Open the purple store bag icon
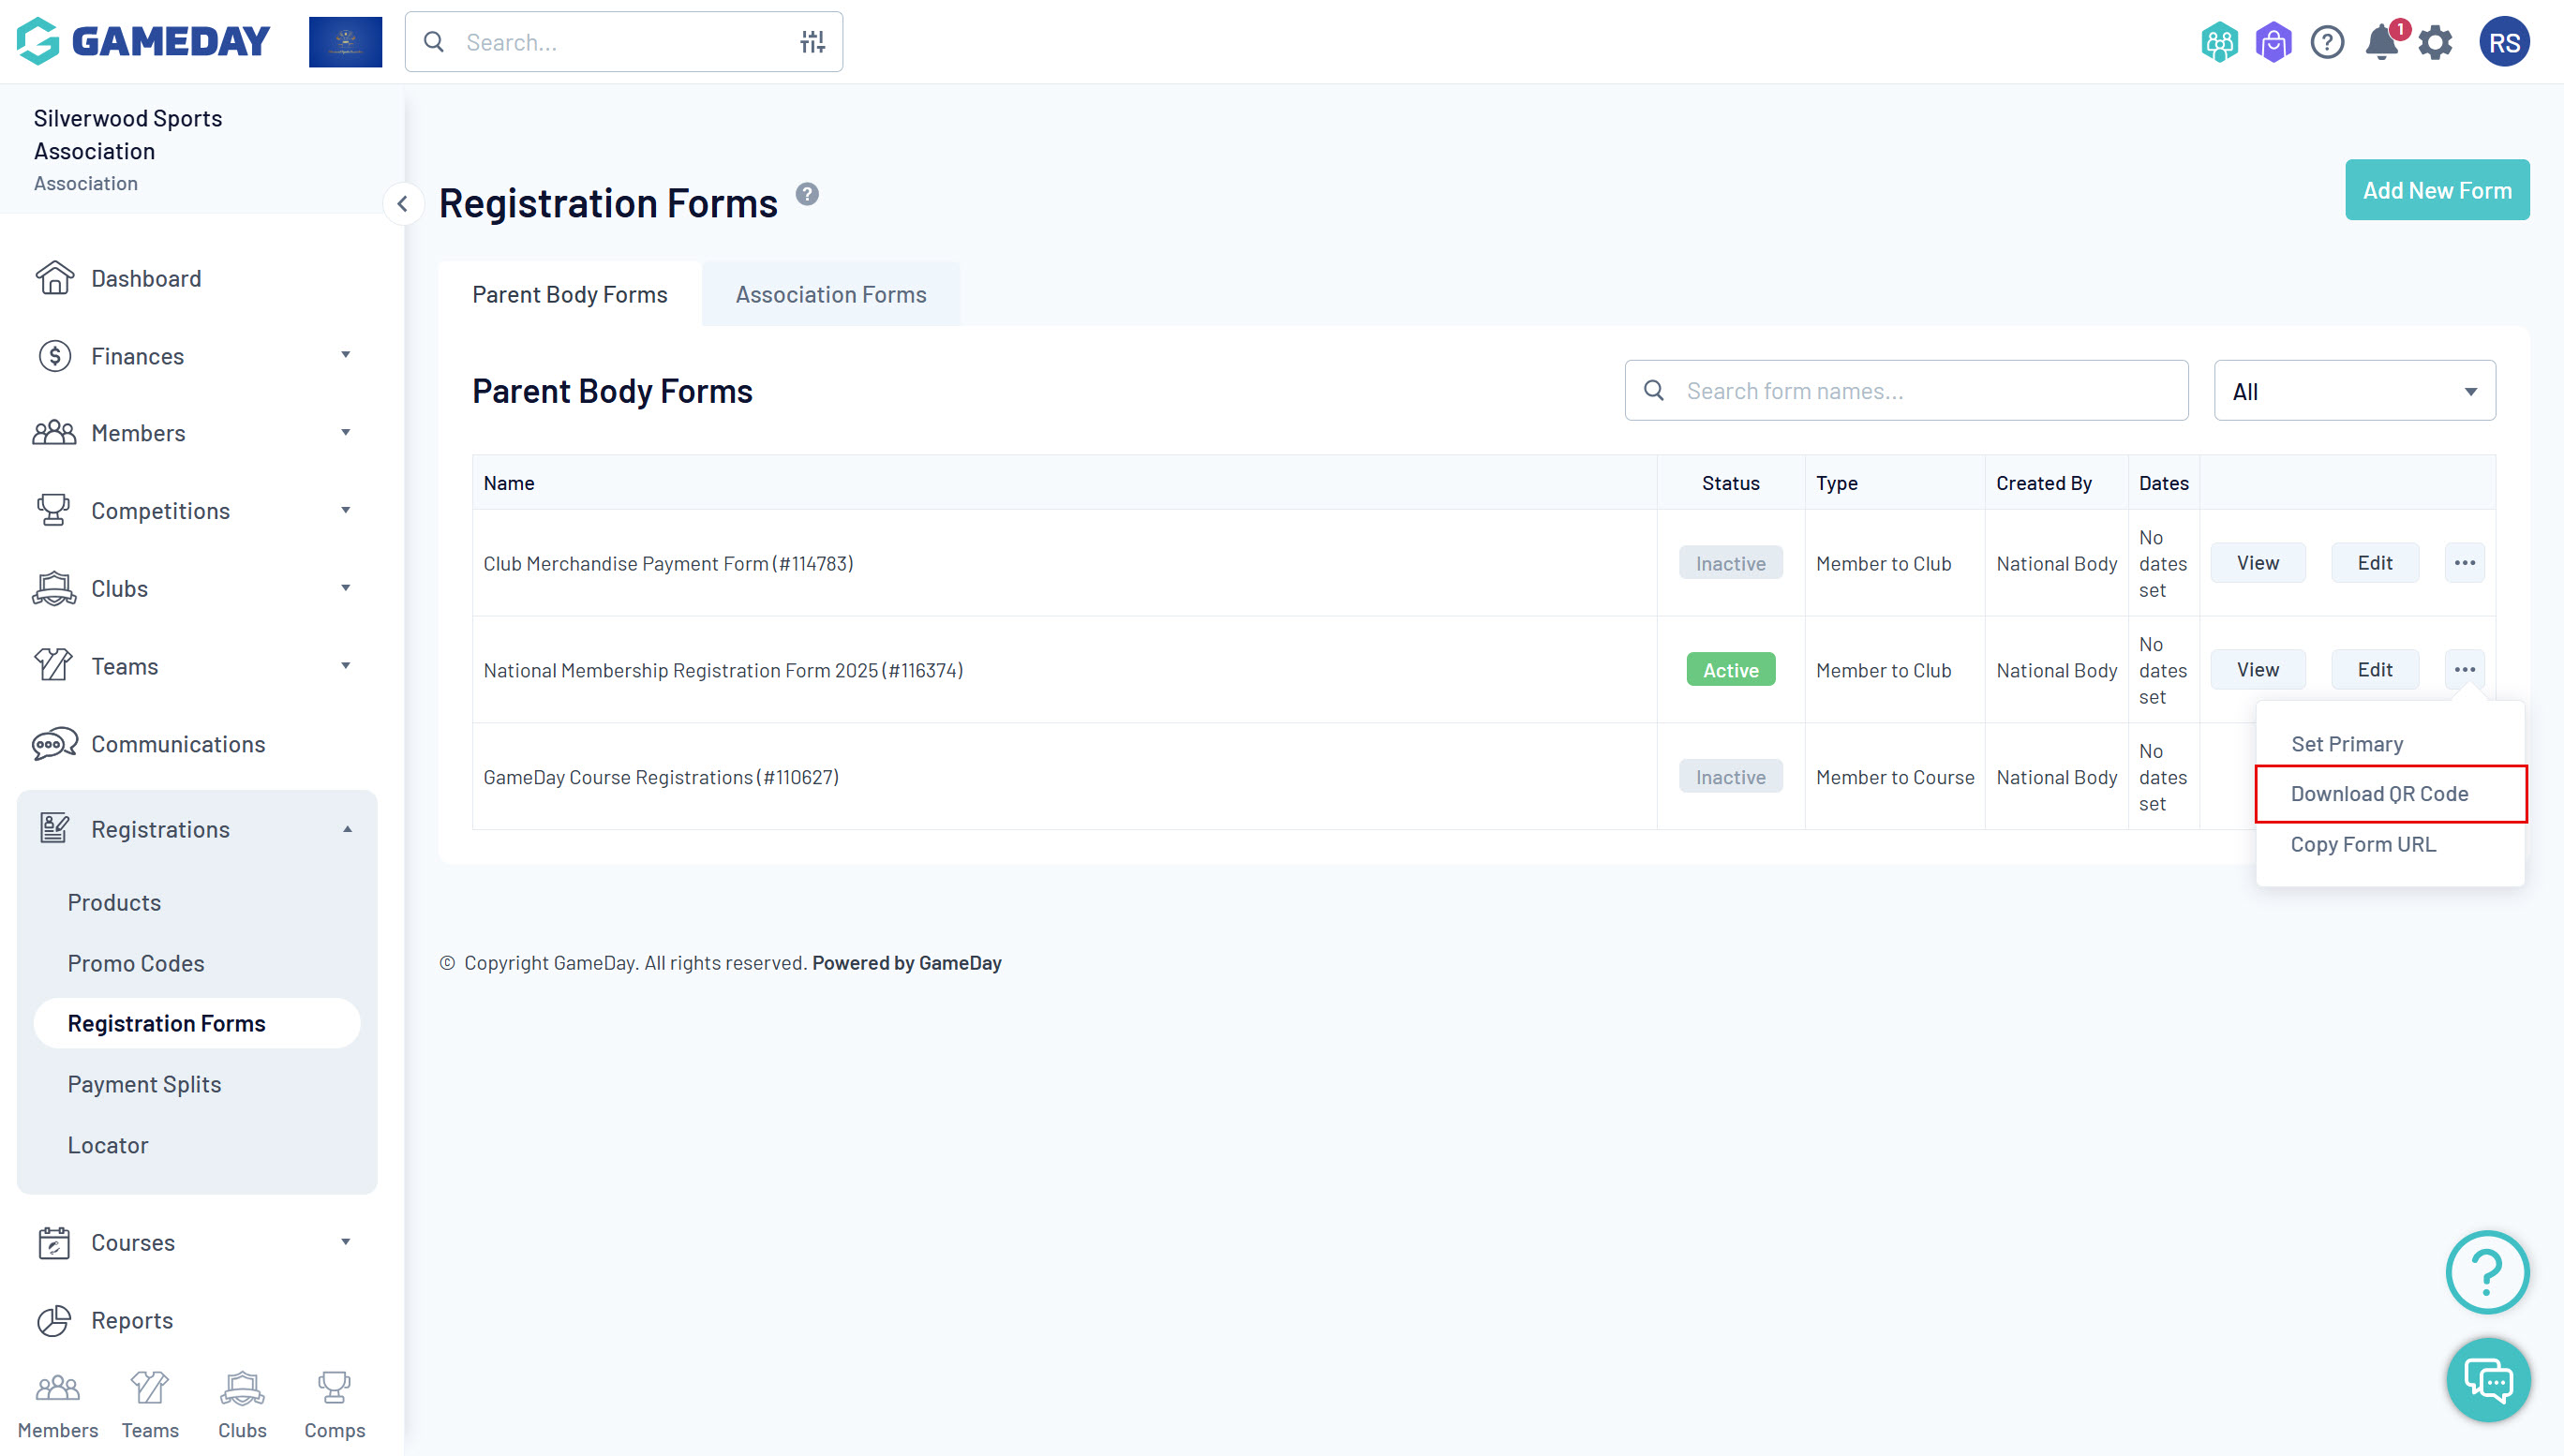 pos(2273,42)
